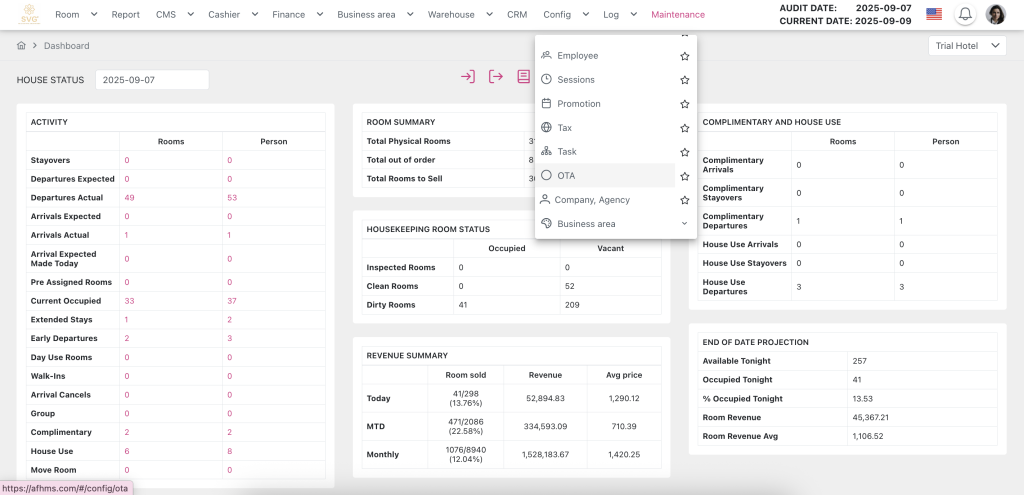Expand the Business area submenu chevron

684,224
